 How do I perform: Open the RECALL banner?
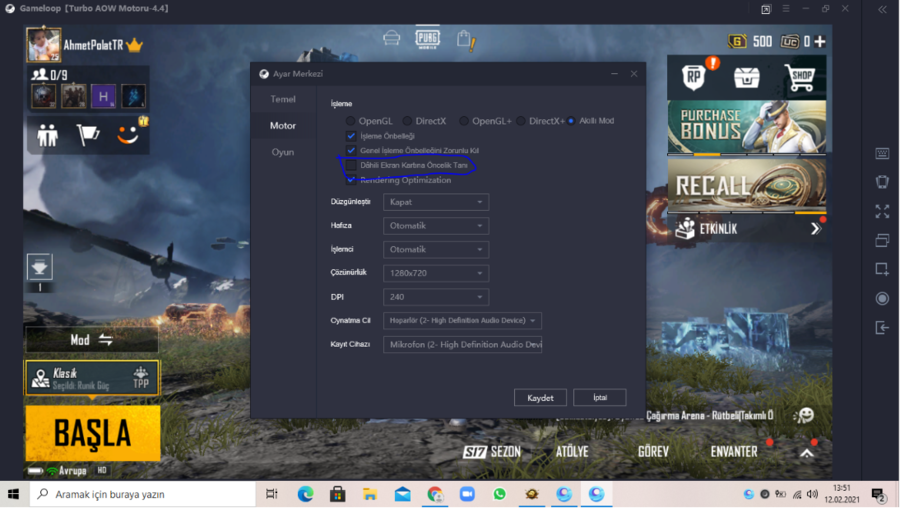[x=747, y=185]
